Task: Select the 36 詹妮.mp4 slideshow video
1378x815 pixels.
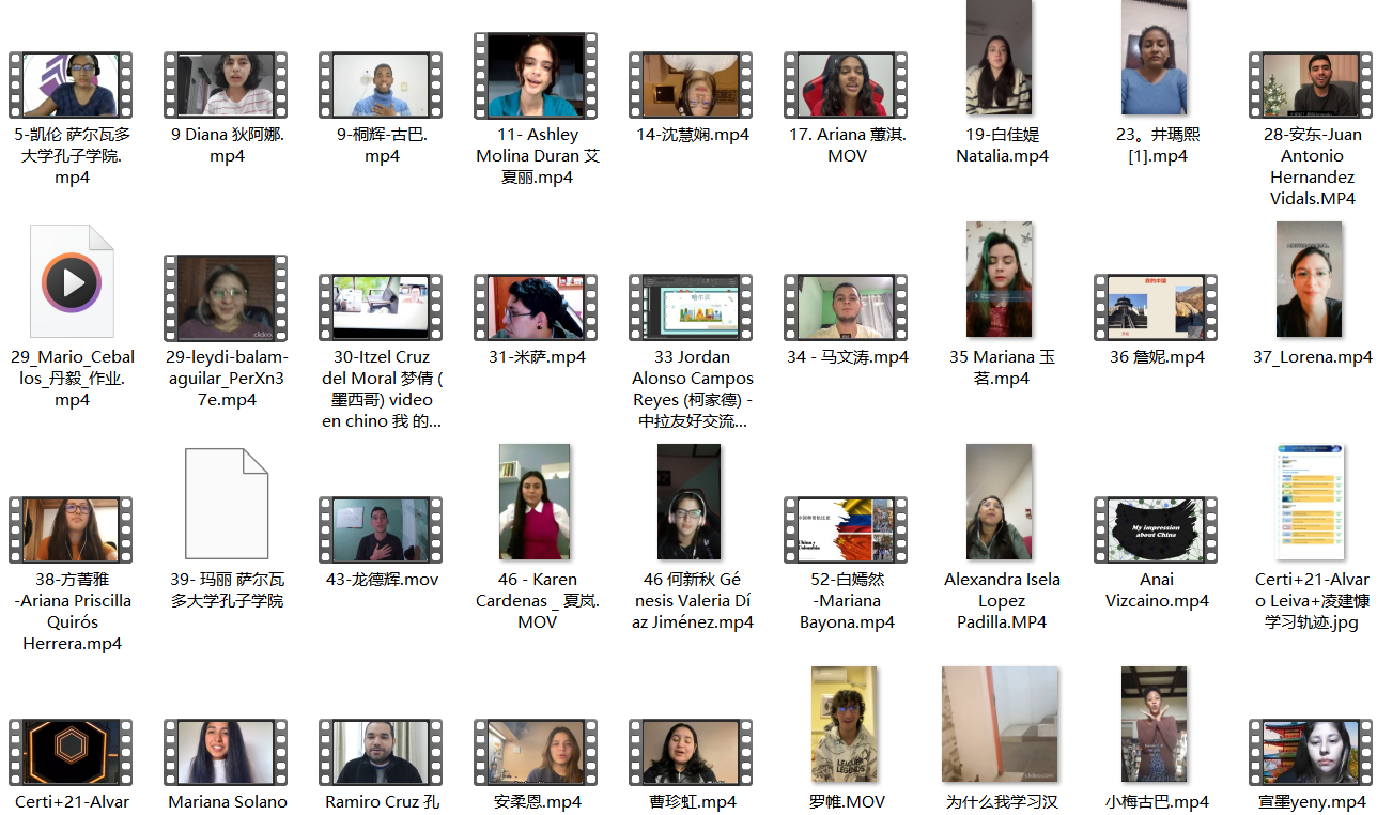Action: point(1156,308)
